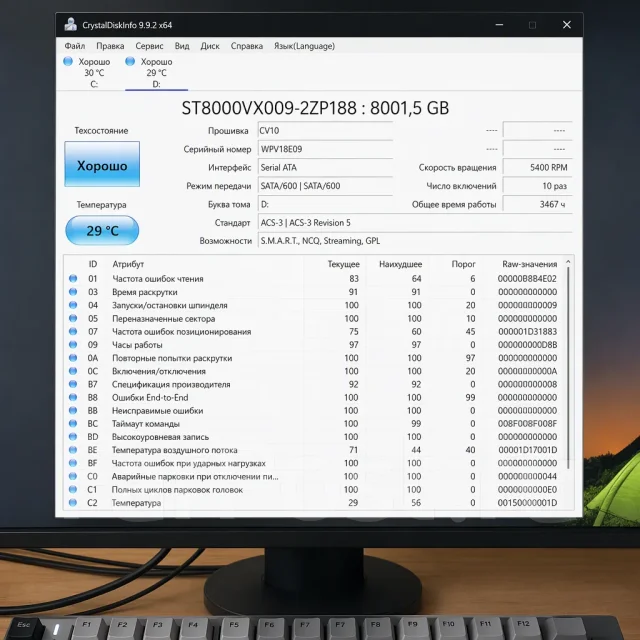Image resolution: width=640 pixels, height=640 pixels.
Task: Click status dot of row BF shock error rate
Action: click(73, 463)
